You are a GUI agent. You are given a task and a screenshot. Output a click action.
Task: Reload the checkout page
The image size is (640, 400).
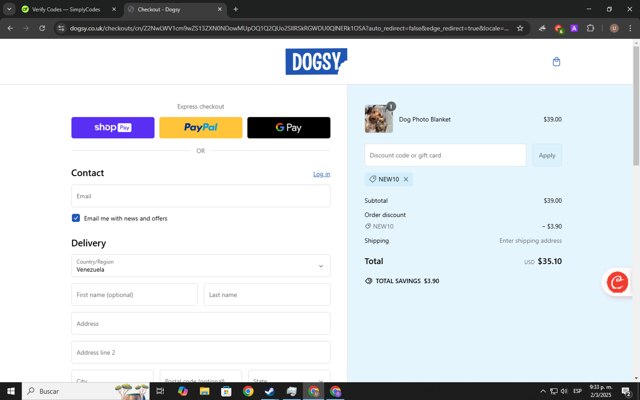[x=42, y=28]
